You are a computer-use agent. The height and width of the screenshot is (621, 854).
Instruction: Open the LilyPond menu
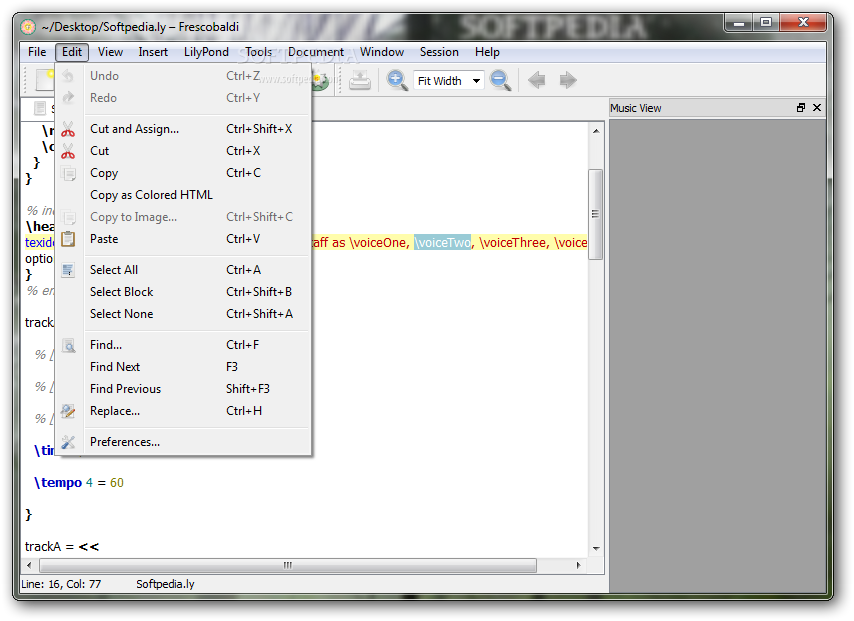coord(206,52)
